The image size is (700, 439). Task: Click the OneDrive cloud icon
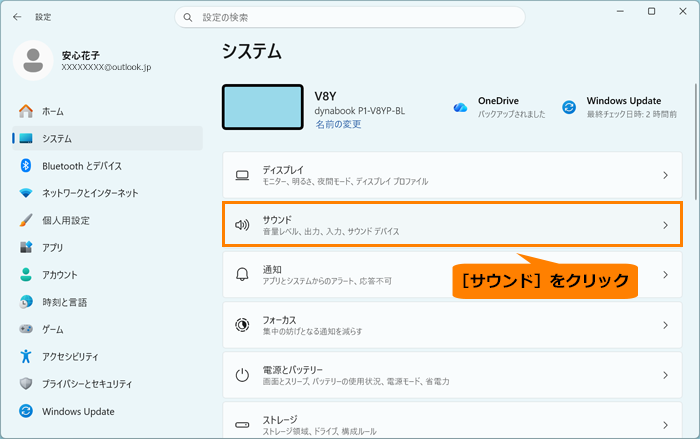[460, 108]
